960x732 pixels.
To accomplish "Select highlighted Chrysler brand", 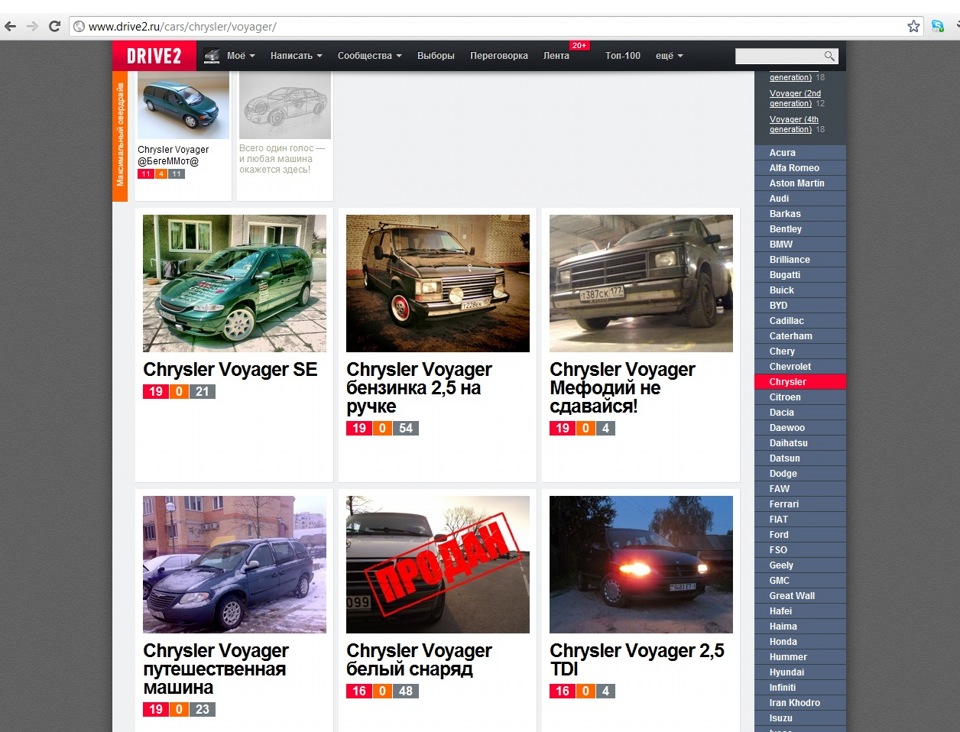I will pyautogui.click(x=800, y=382).
